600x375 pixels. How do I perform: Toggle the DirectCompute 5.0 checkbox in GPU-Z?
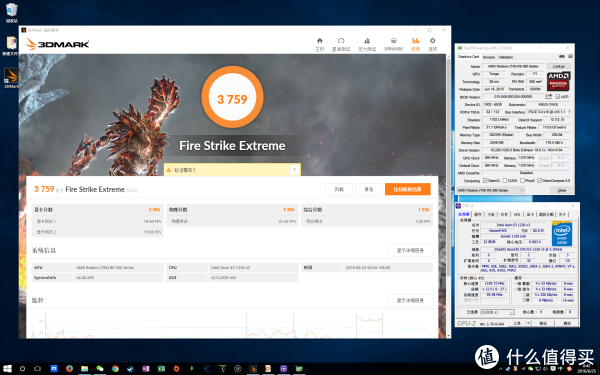[539, 181]
